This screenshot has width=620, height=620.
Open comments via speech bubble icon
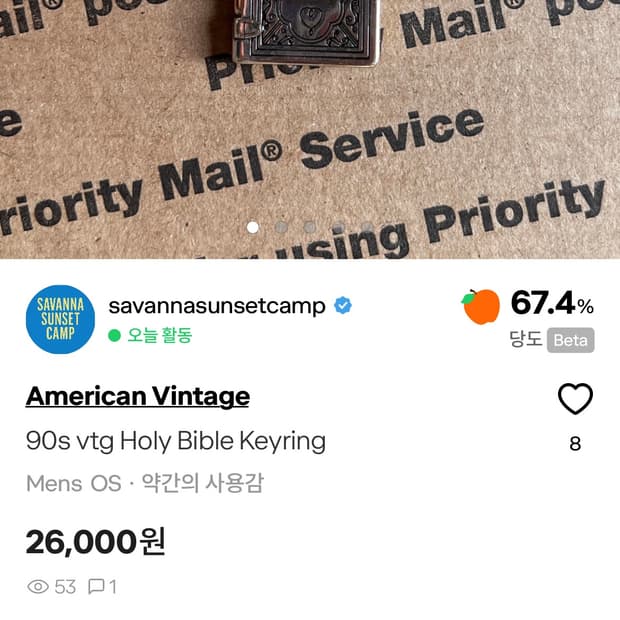pyautogui.click(x=96, y=586)
